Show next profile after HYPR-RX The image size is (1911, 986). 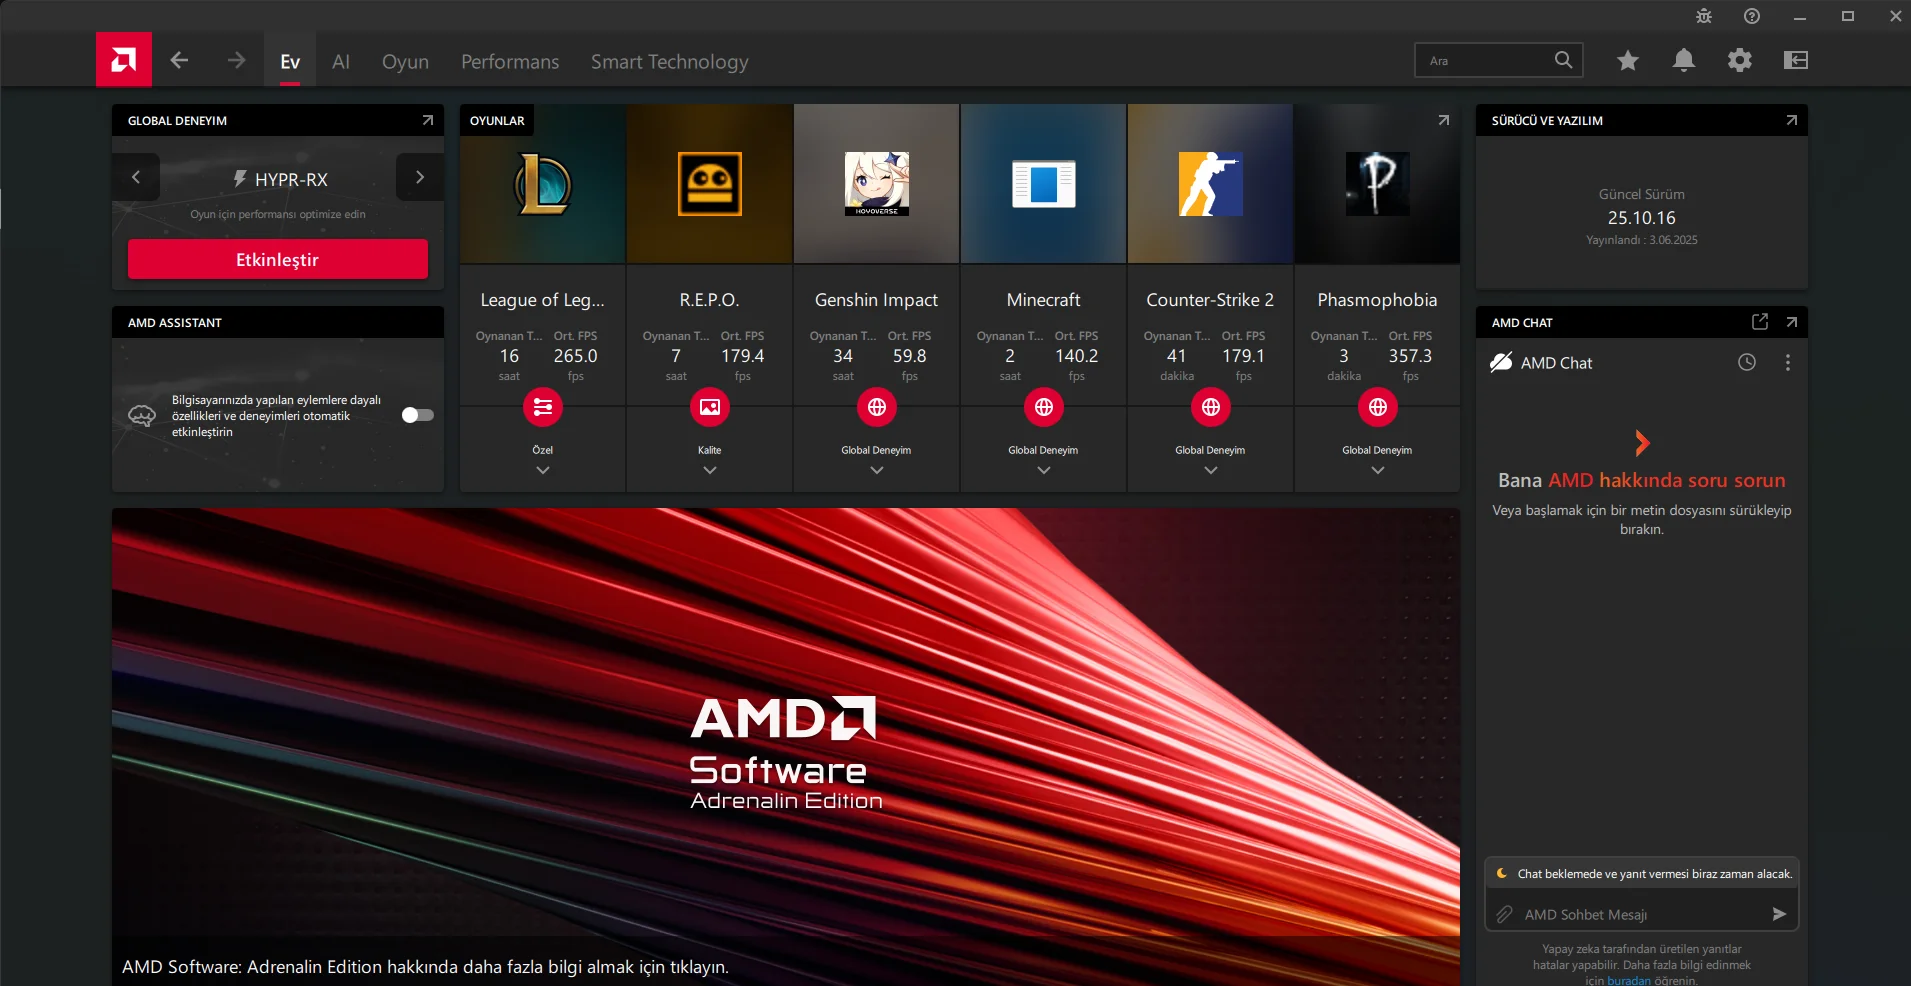point(420,177)
